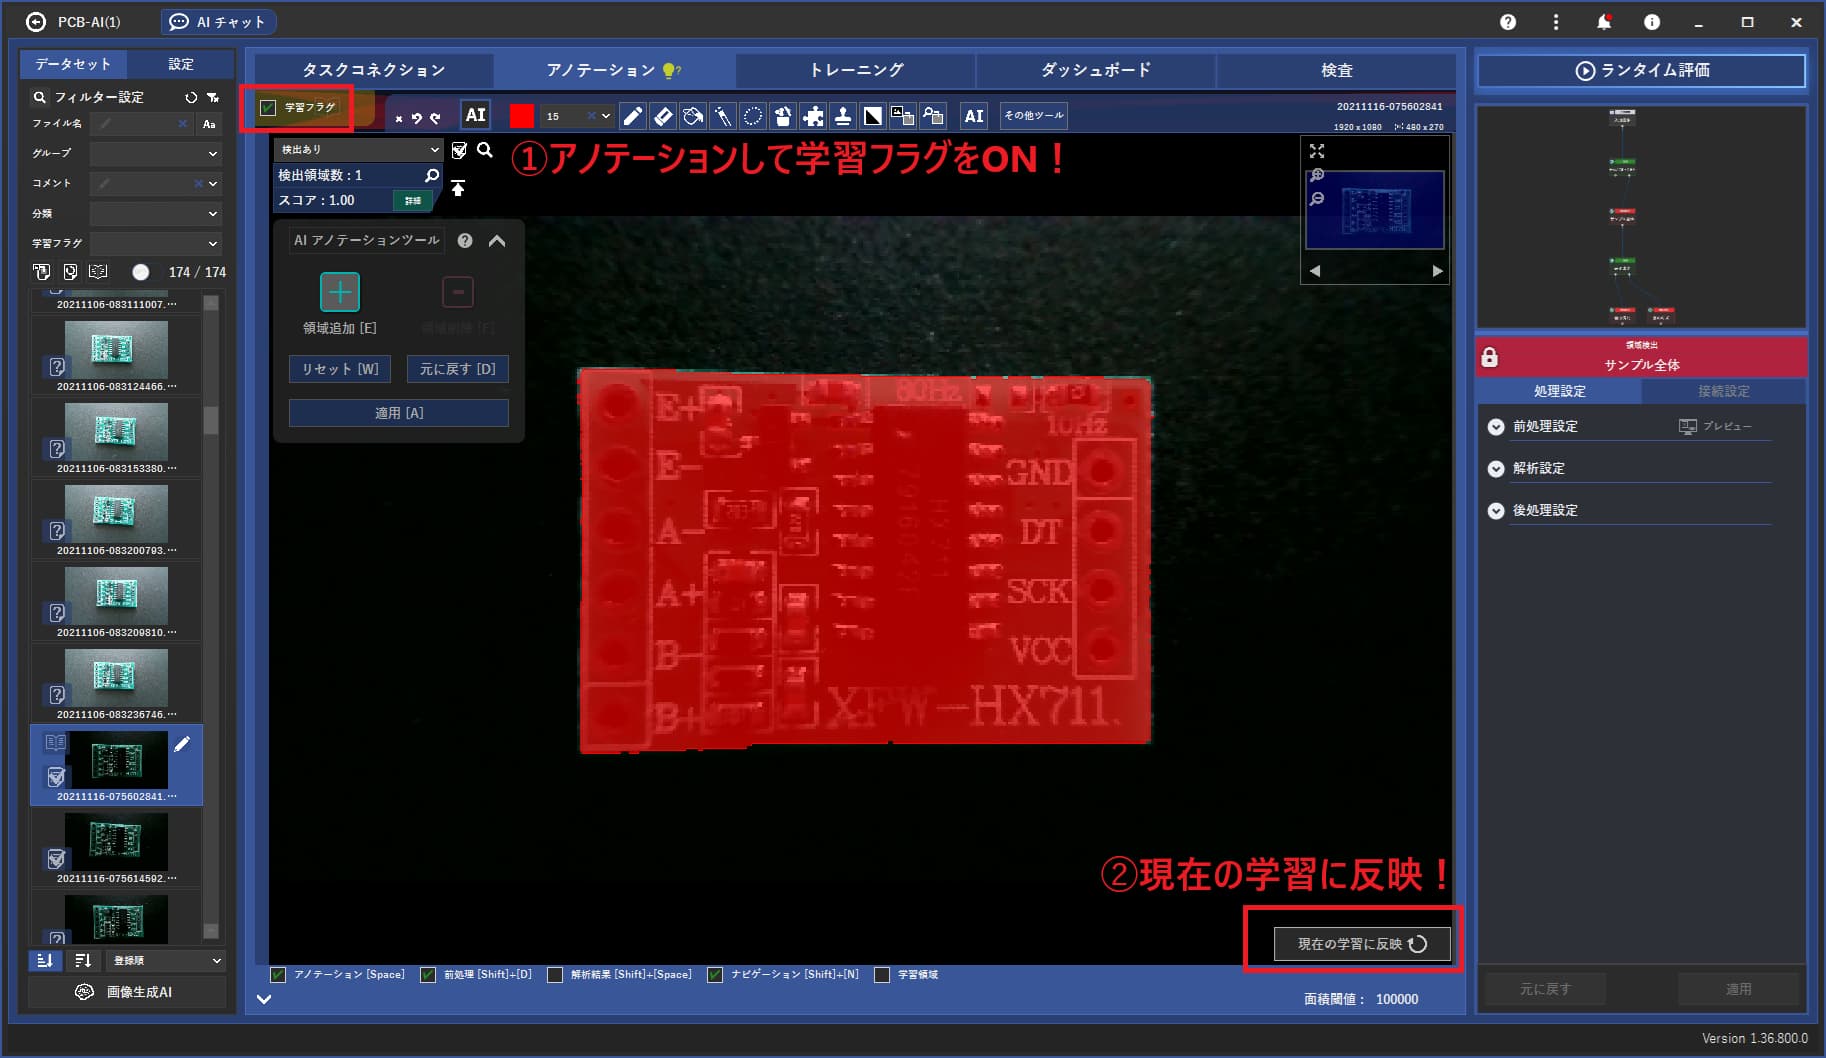Select the pencil drawing tool
The height and width of the screenshot is (1058, 1826).
[x=633, y=116]
